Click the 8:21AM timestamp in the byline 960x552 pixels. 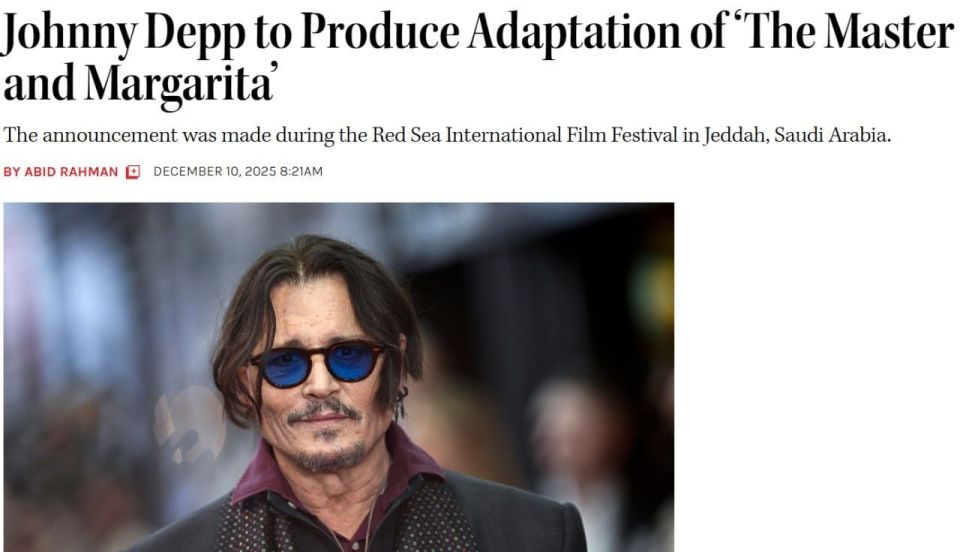pos(301,171)
